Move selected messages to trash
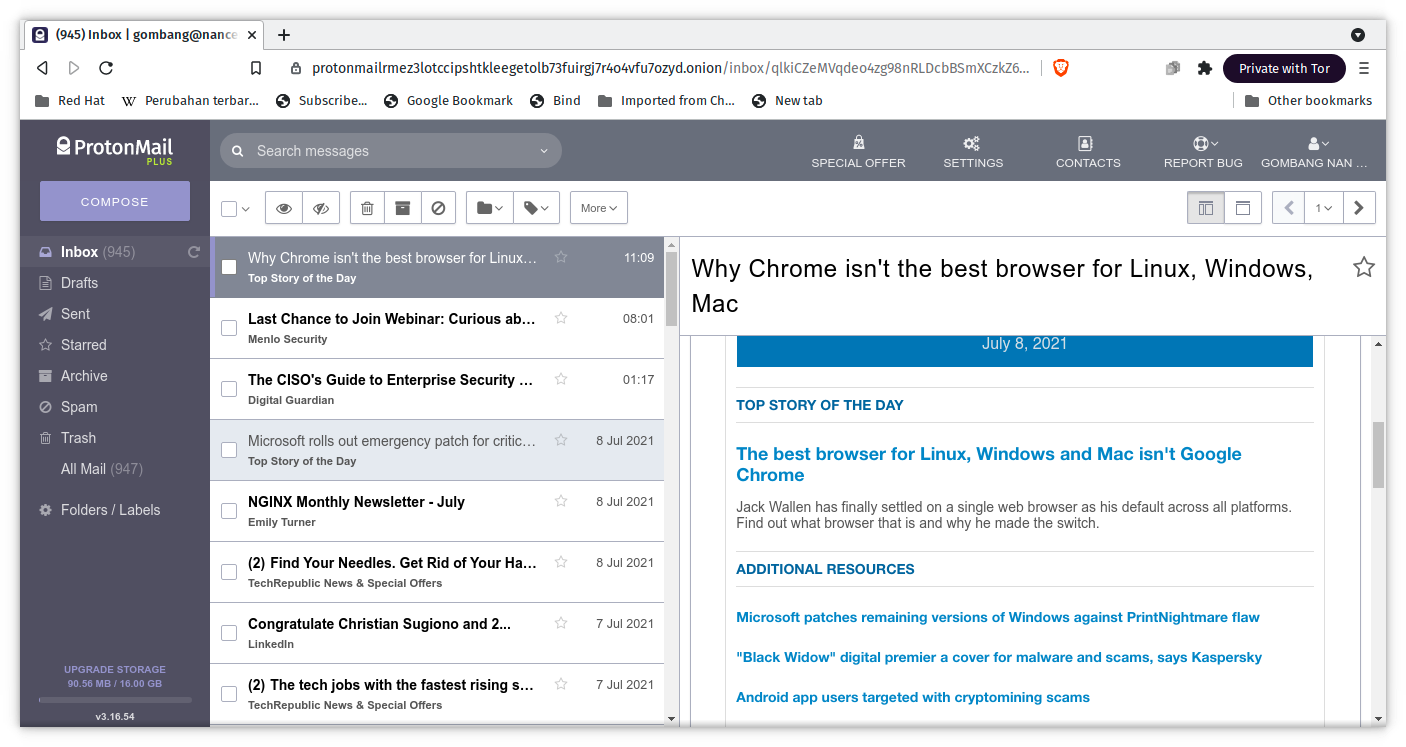This screenshot has height=747, width=1406. (367, 208)
